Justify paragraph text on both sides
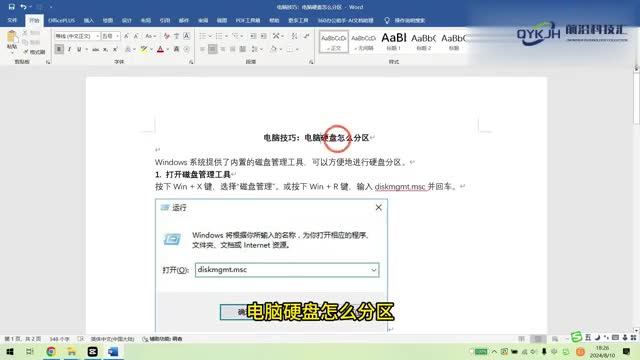Viewport: 640px width, 360px height. pyautogui.click(x=233, y=49)
